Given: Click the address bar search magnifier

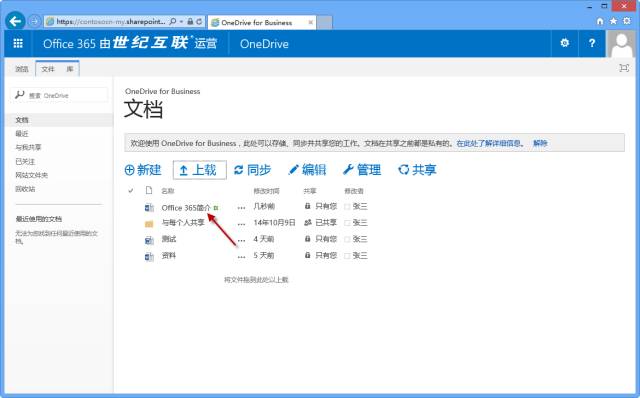Looking at the screenshot, I should [173, 21].
